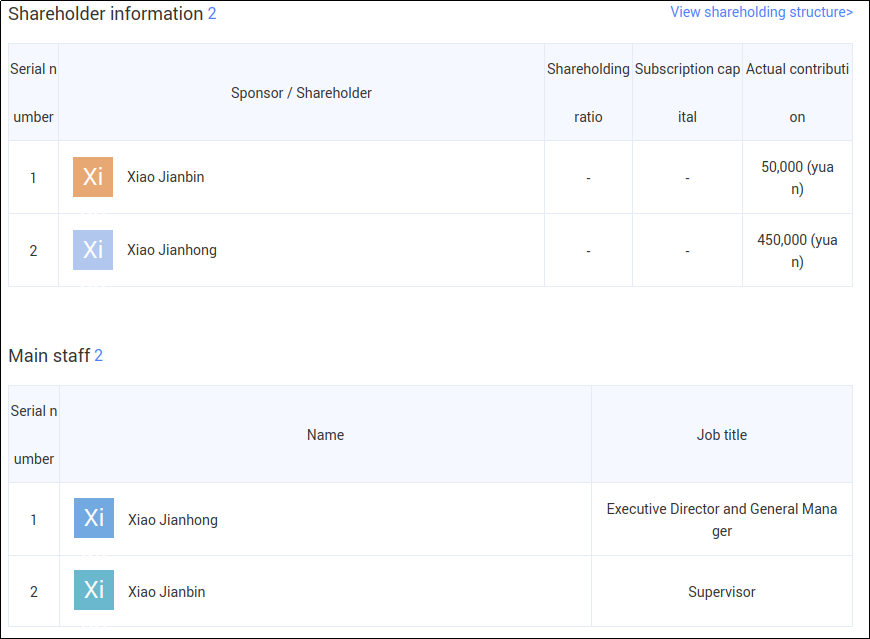Click Xiao Jianbin's teal avatar in Main staff
870x639 pixels.
point(94,591)
